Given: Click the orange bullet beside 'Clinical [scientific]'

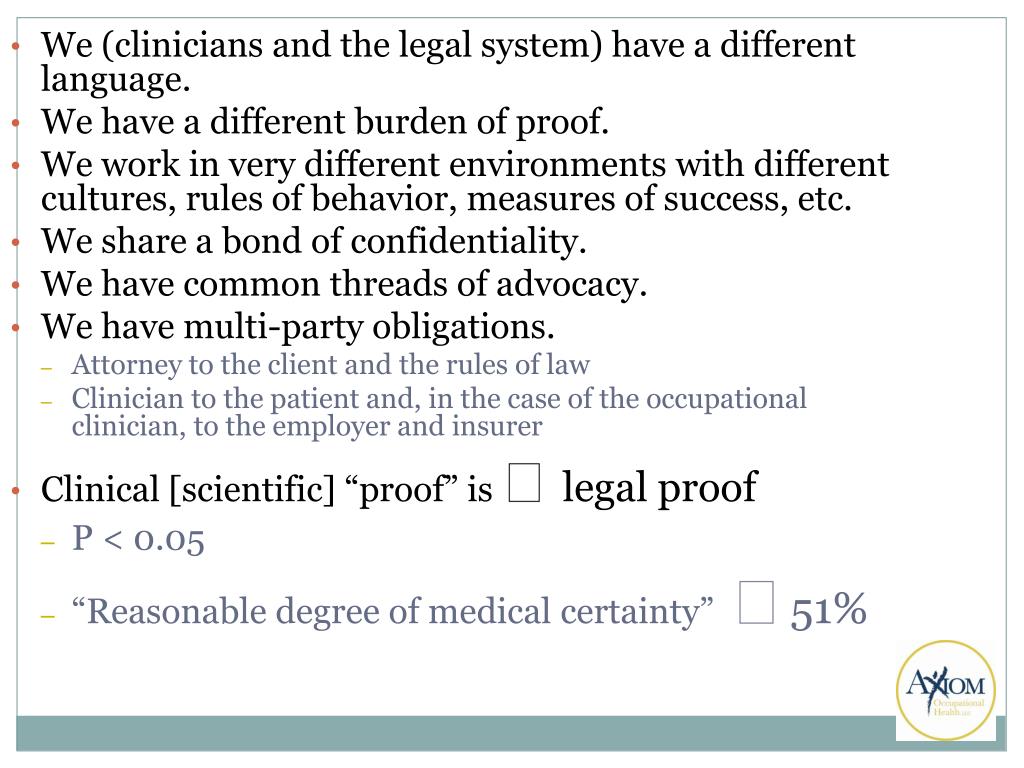Looking at the screenshot, I should [16, 490].
